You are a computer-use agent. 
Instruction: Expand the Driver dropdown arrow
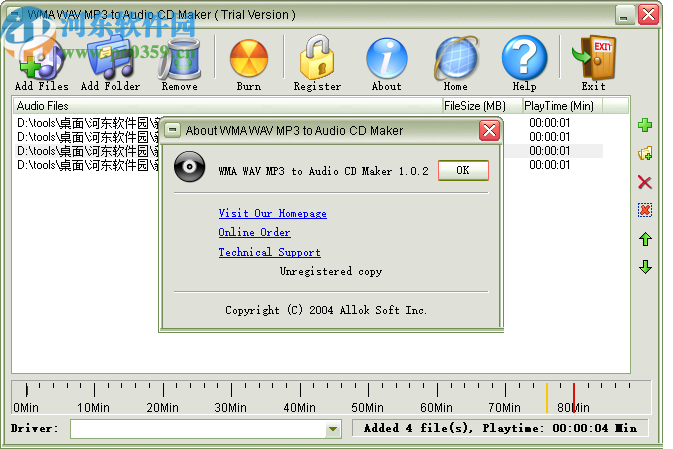(x=333, y=429)
